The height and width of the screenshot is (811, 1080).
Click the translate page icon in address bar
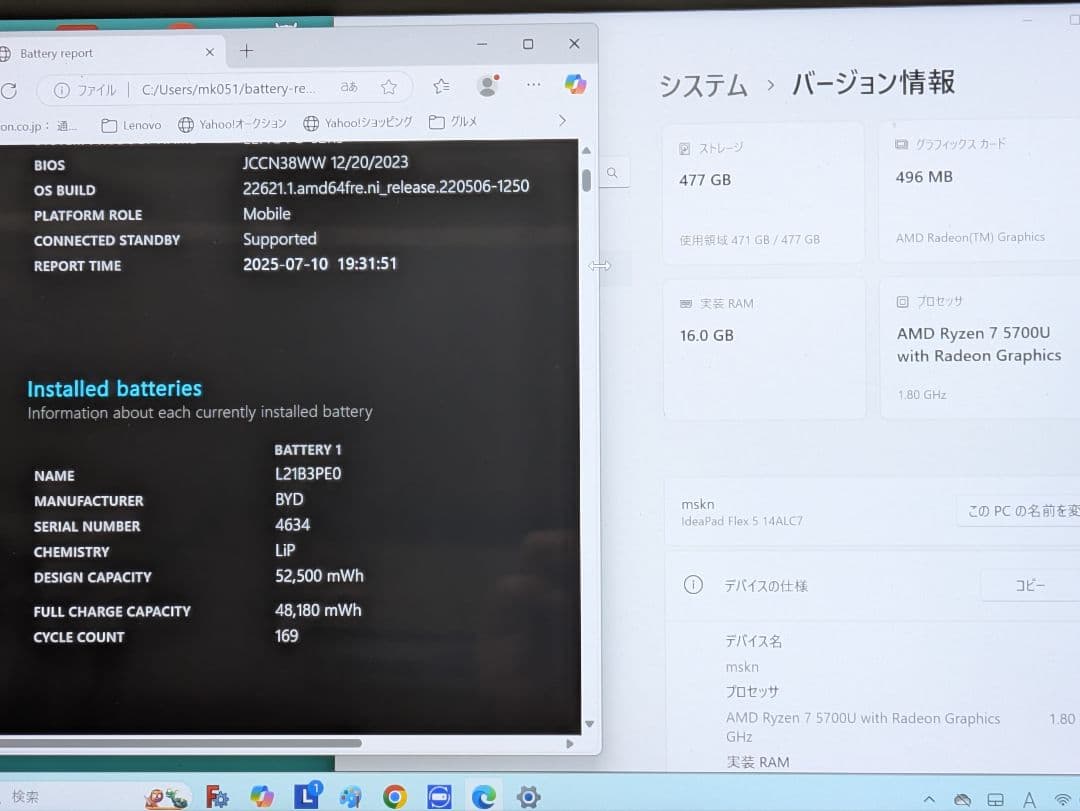[348, 86]
